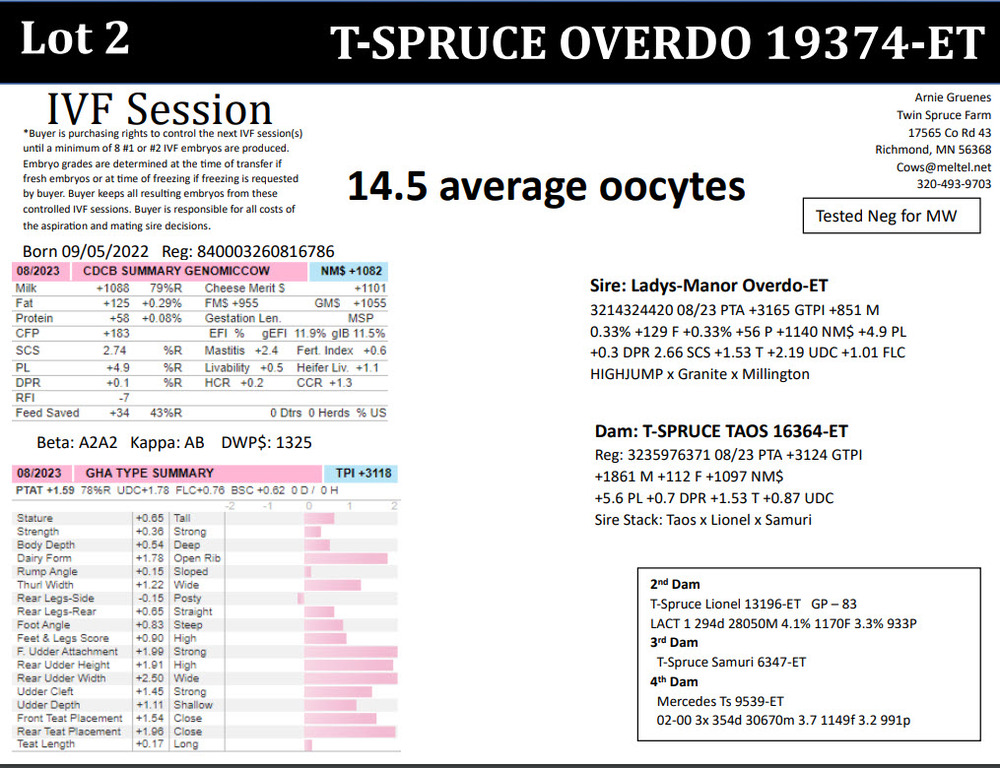Image resolution: width=1000 pixels, height=768 pixels.
Task: Click the Twin Spruce Farm name
Action: point(943,115)
